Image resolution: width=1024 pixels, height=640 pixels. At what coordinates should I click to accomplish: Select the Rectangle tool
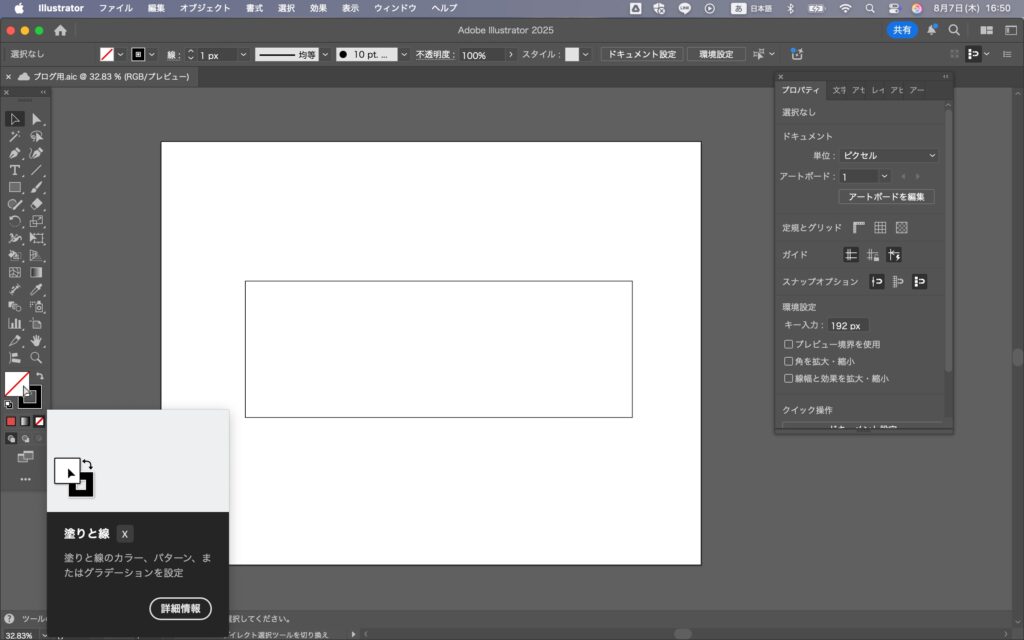(14, 187)
